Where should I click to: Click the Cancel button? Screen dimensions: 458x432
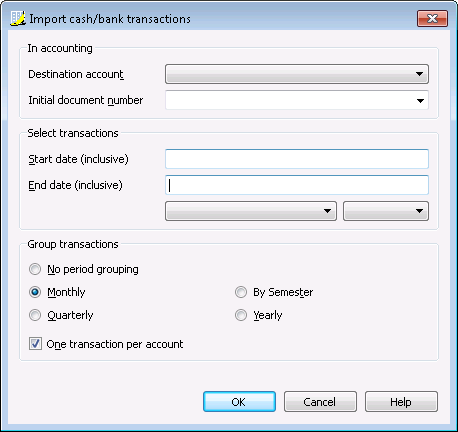(x=320, y=402)
